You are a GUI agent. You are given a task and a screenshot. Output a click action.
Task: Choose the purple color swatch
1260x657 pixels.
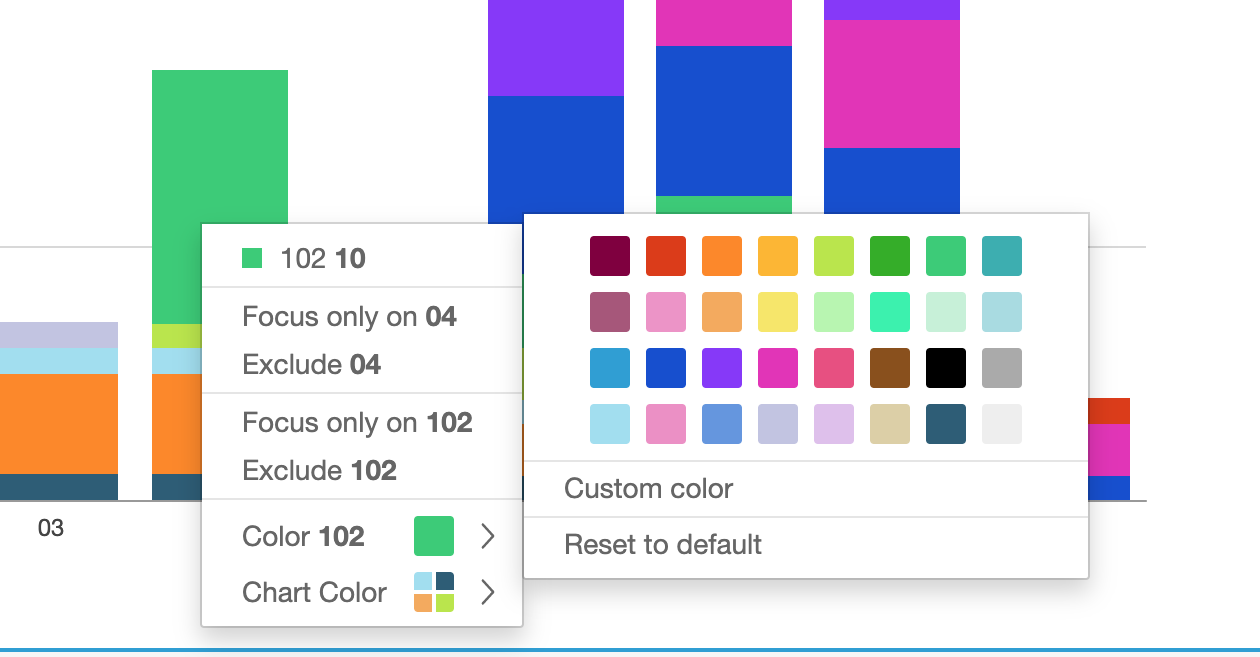(722, 368)
